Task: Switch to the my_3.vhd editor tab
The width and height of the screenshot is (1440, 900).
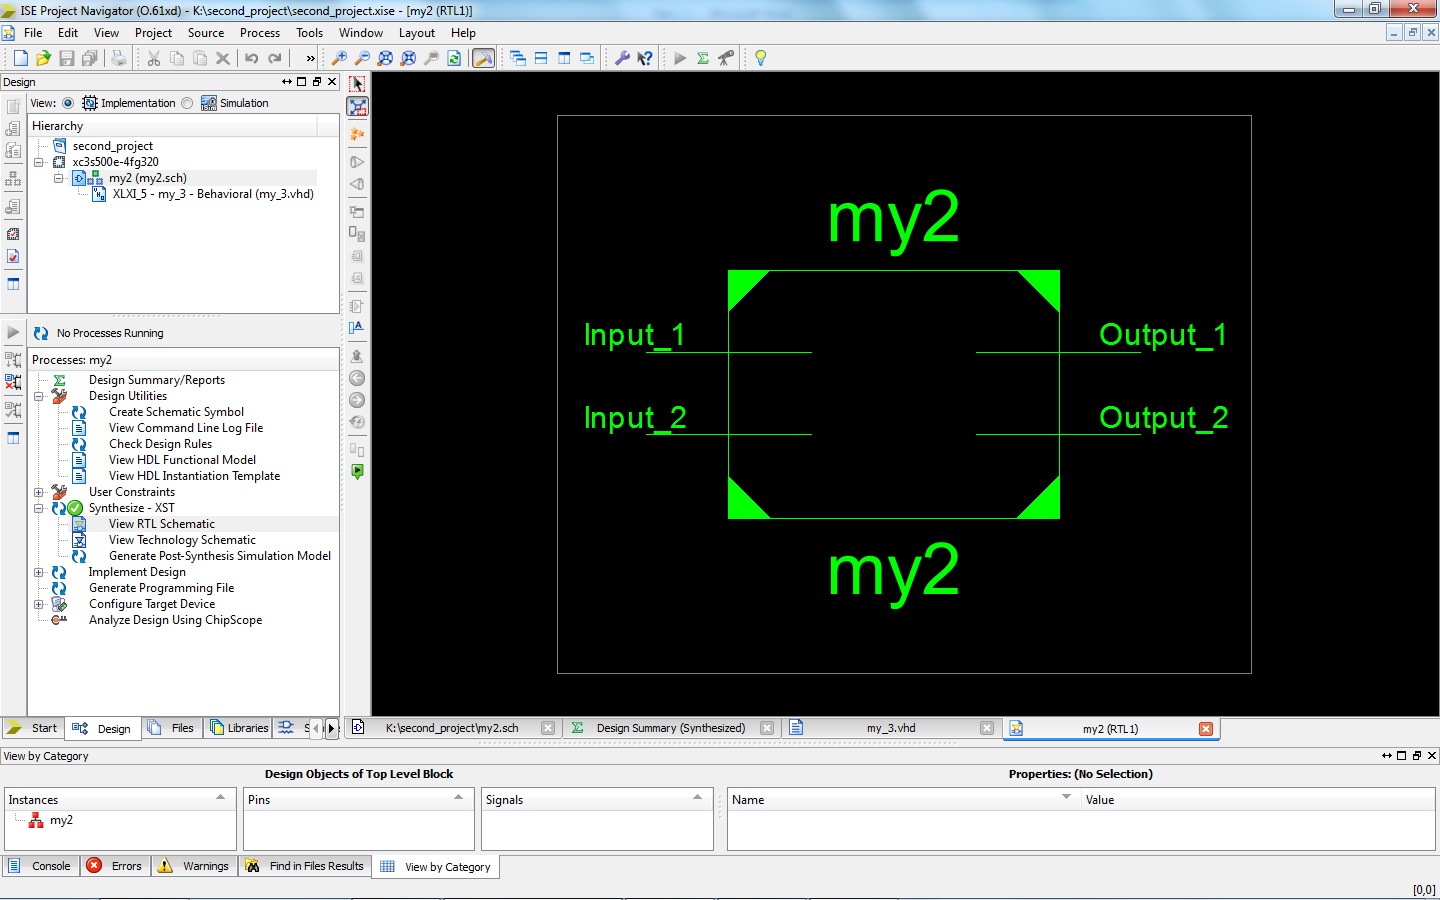Action: point(890,728)
